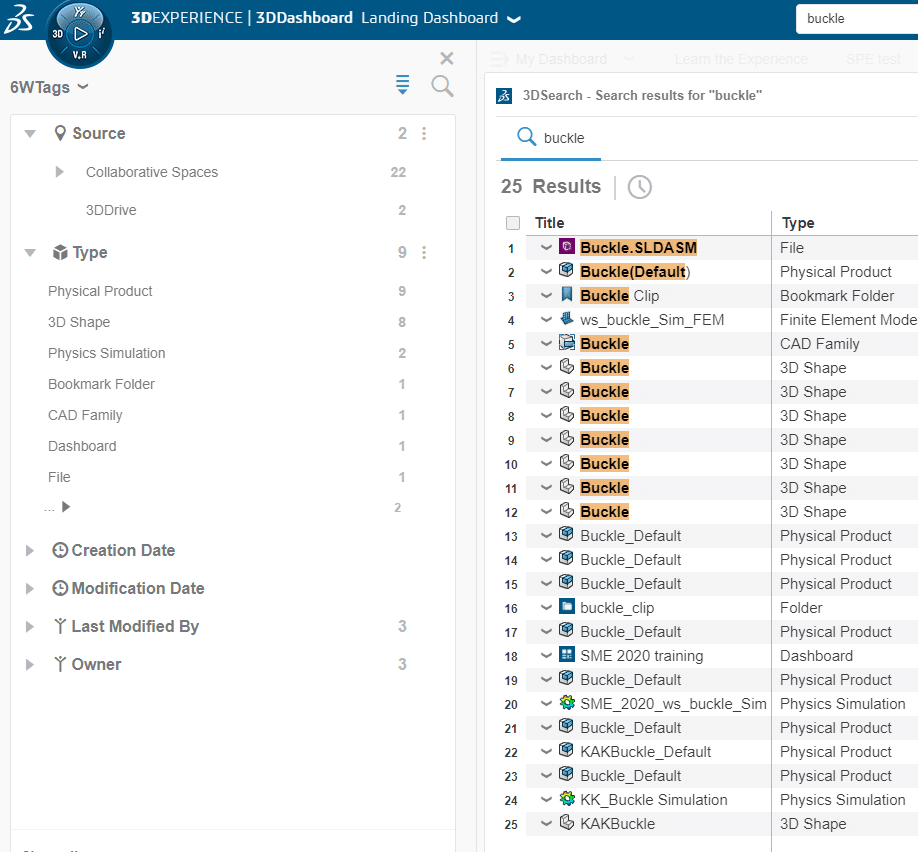Select the 3DDrive source
The image size is (918, 852).
(x=111, y=210)
